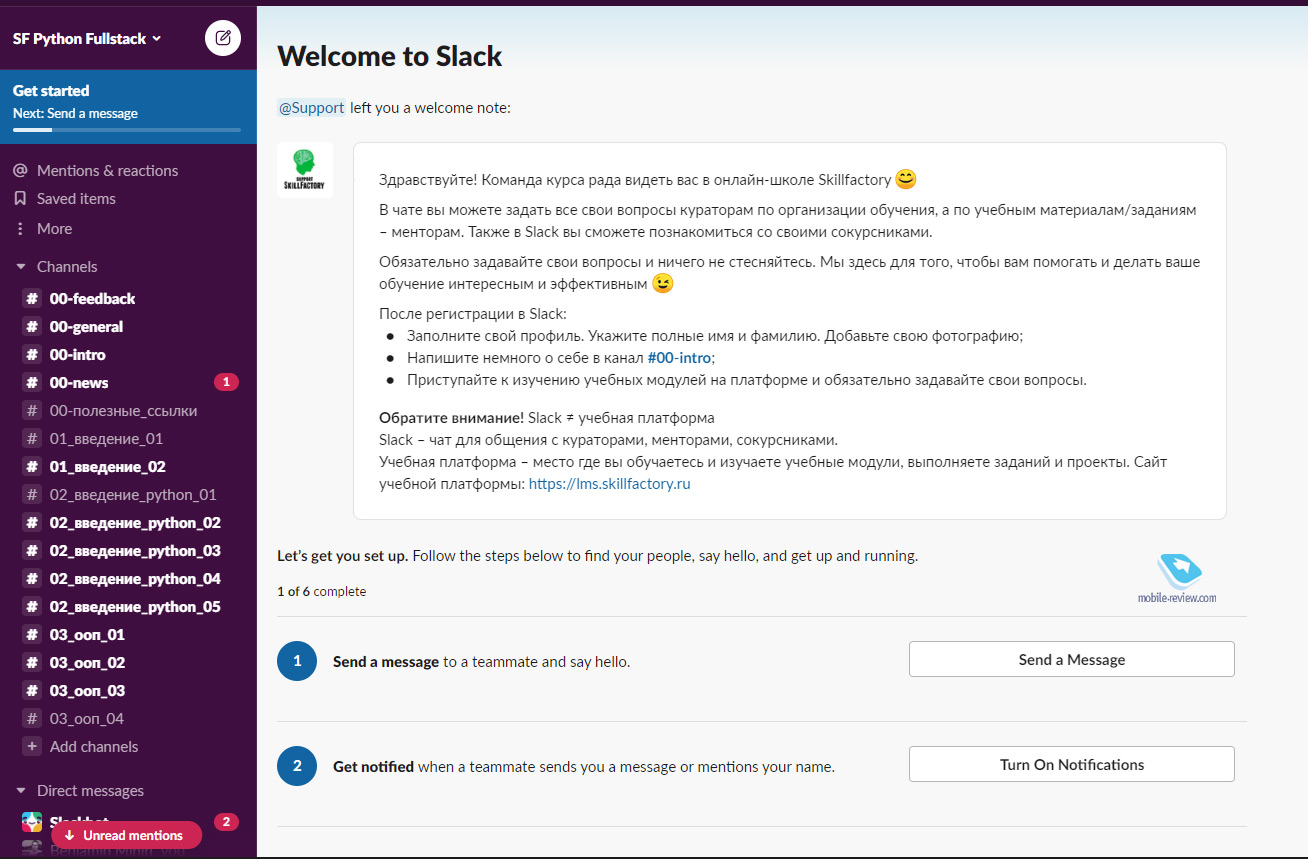Click the compose new message icon
The width and height of the screenshot is (1308, 859).
point(223,38)
